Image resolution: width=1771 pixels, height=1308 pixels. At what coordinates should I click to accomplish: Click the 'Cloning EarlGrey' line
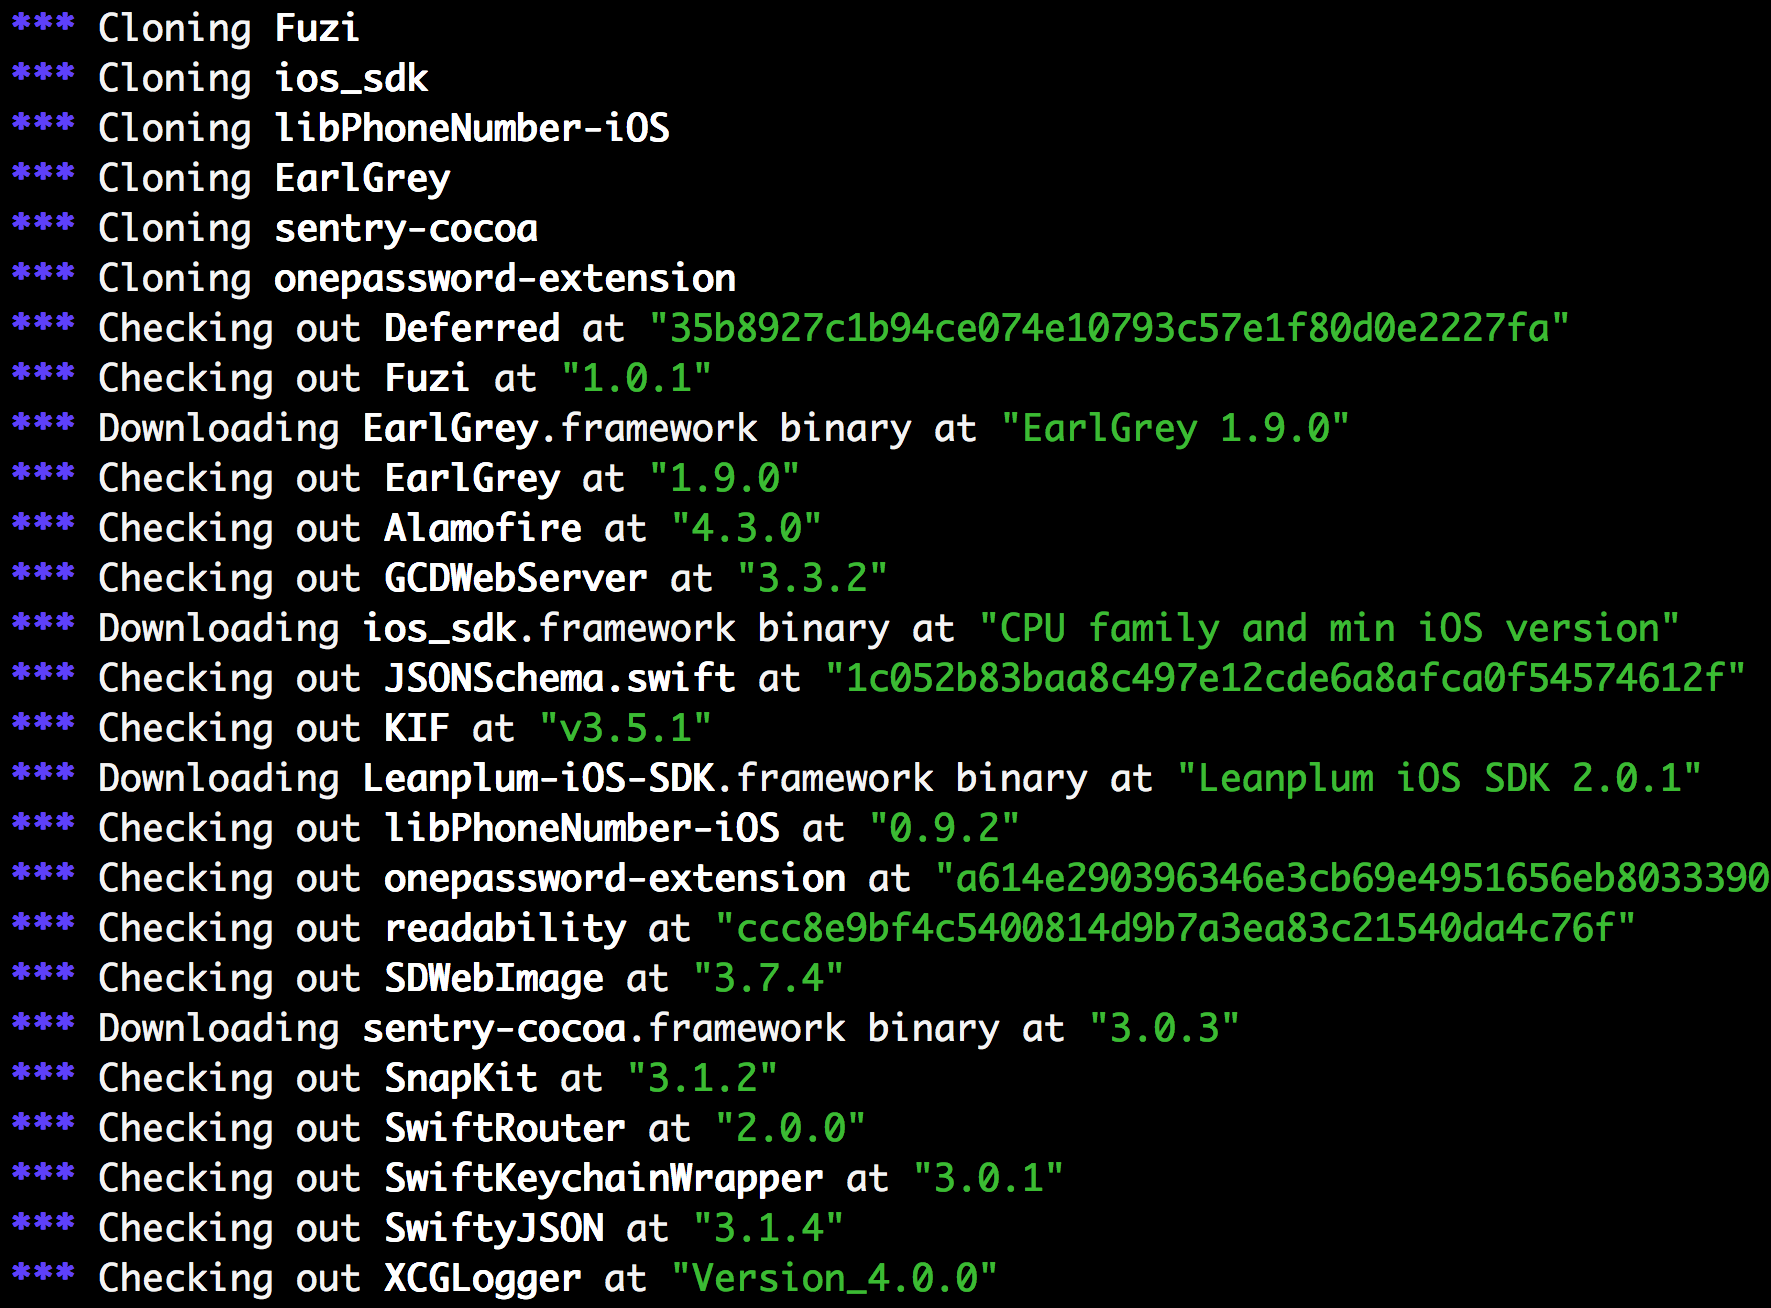pos(231,178)
